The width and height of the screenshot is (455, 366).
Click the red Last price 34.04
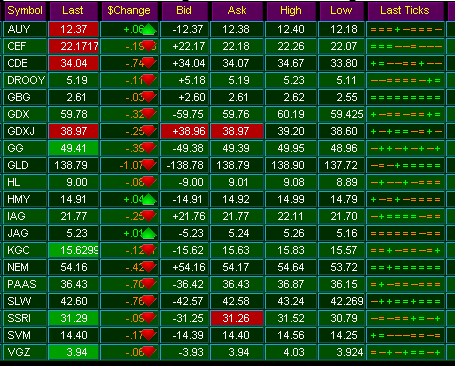pyautogui.click(x=74, y=63)
